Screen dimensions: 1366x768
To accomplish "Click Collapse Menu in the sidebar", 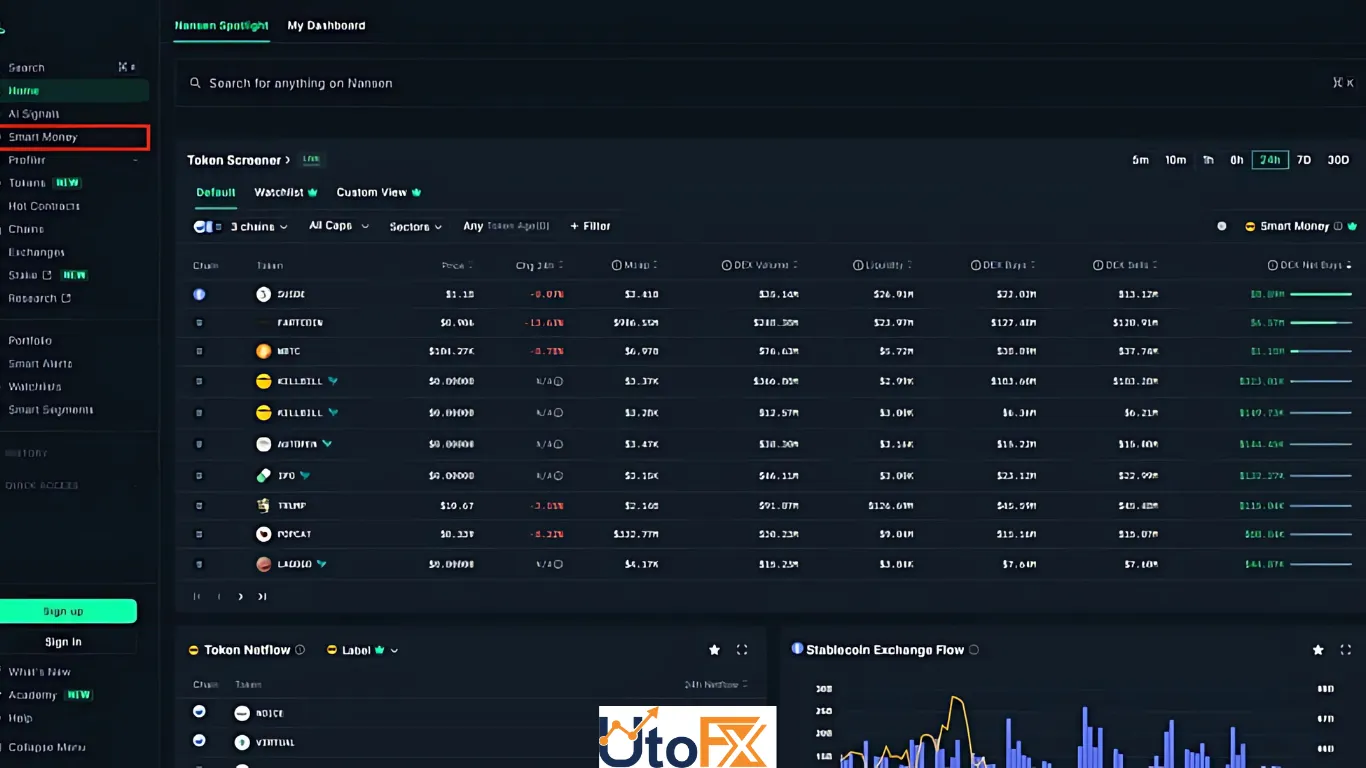I will pos(47,747).
